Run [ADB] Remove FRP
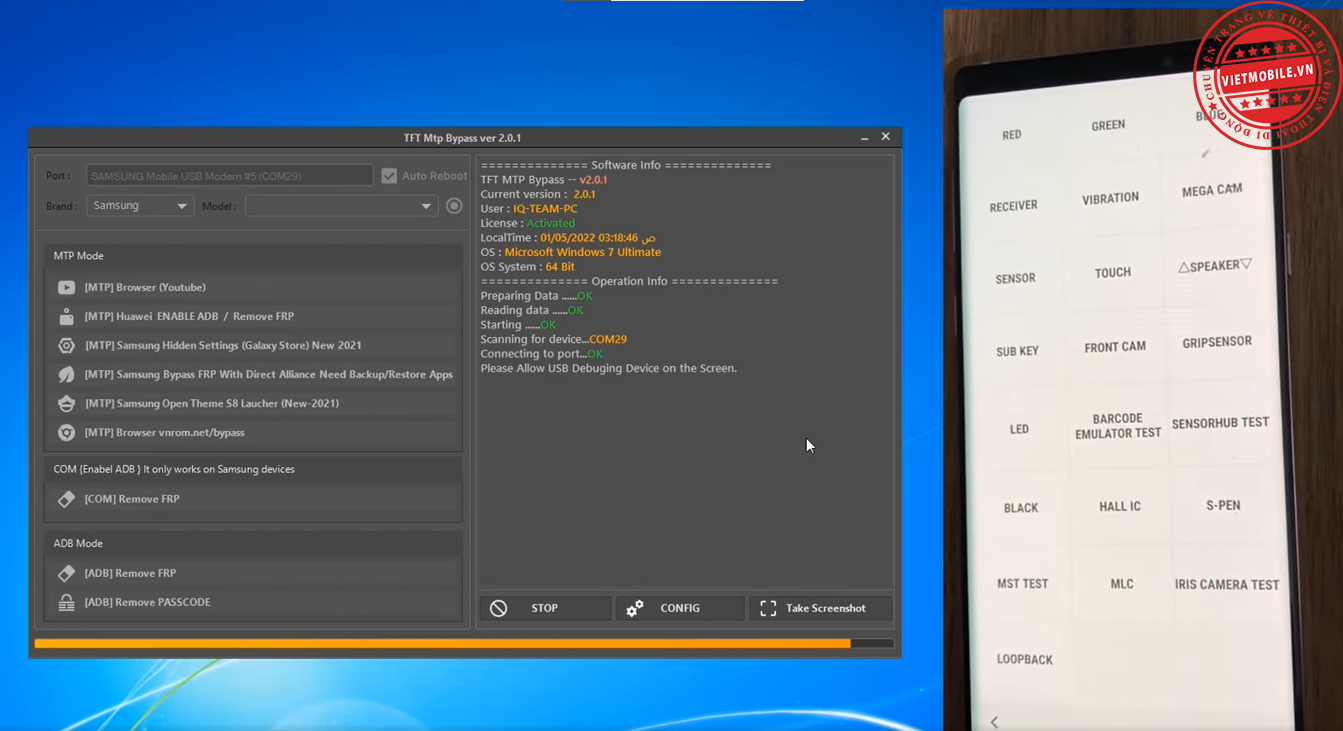Viewport: 1343px width, 731px height. pyautogui.click(x=253, y=573)
